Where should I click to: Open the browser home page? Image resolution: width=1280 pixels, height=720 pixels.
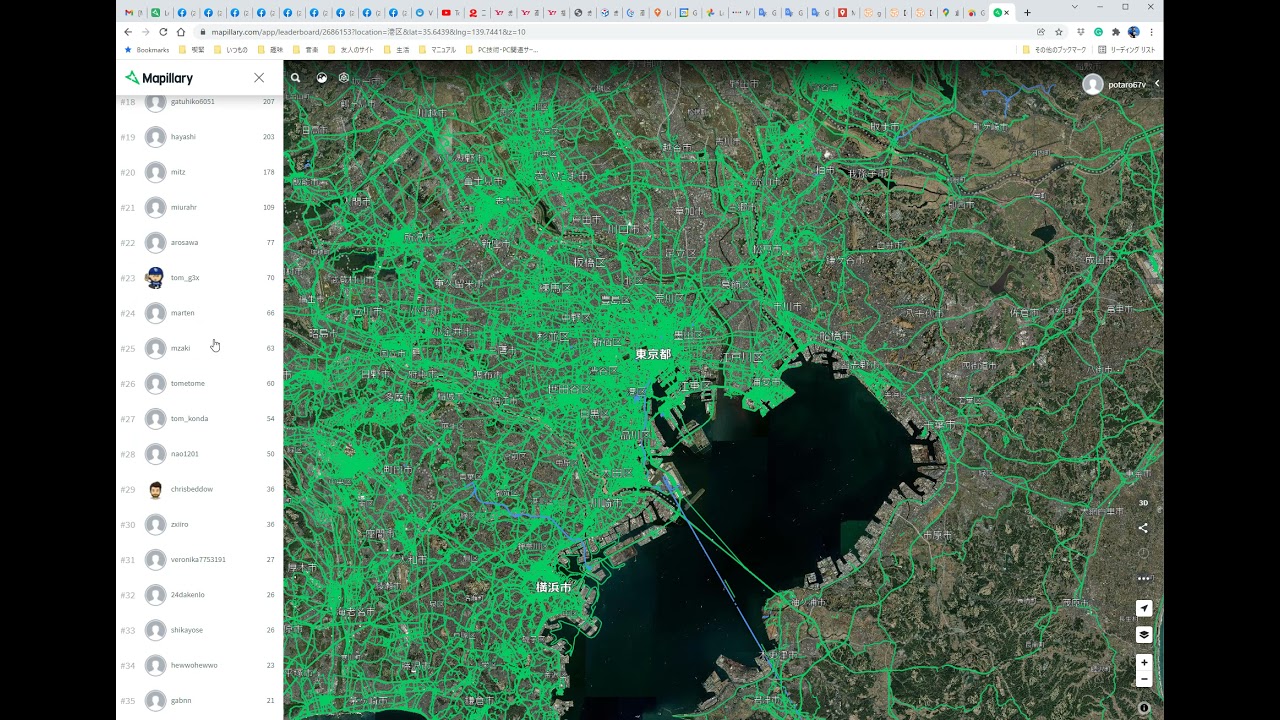point(181,32)
